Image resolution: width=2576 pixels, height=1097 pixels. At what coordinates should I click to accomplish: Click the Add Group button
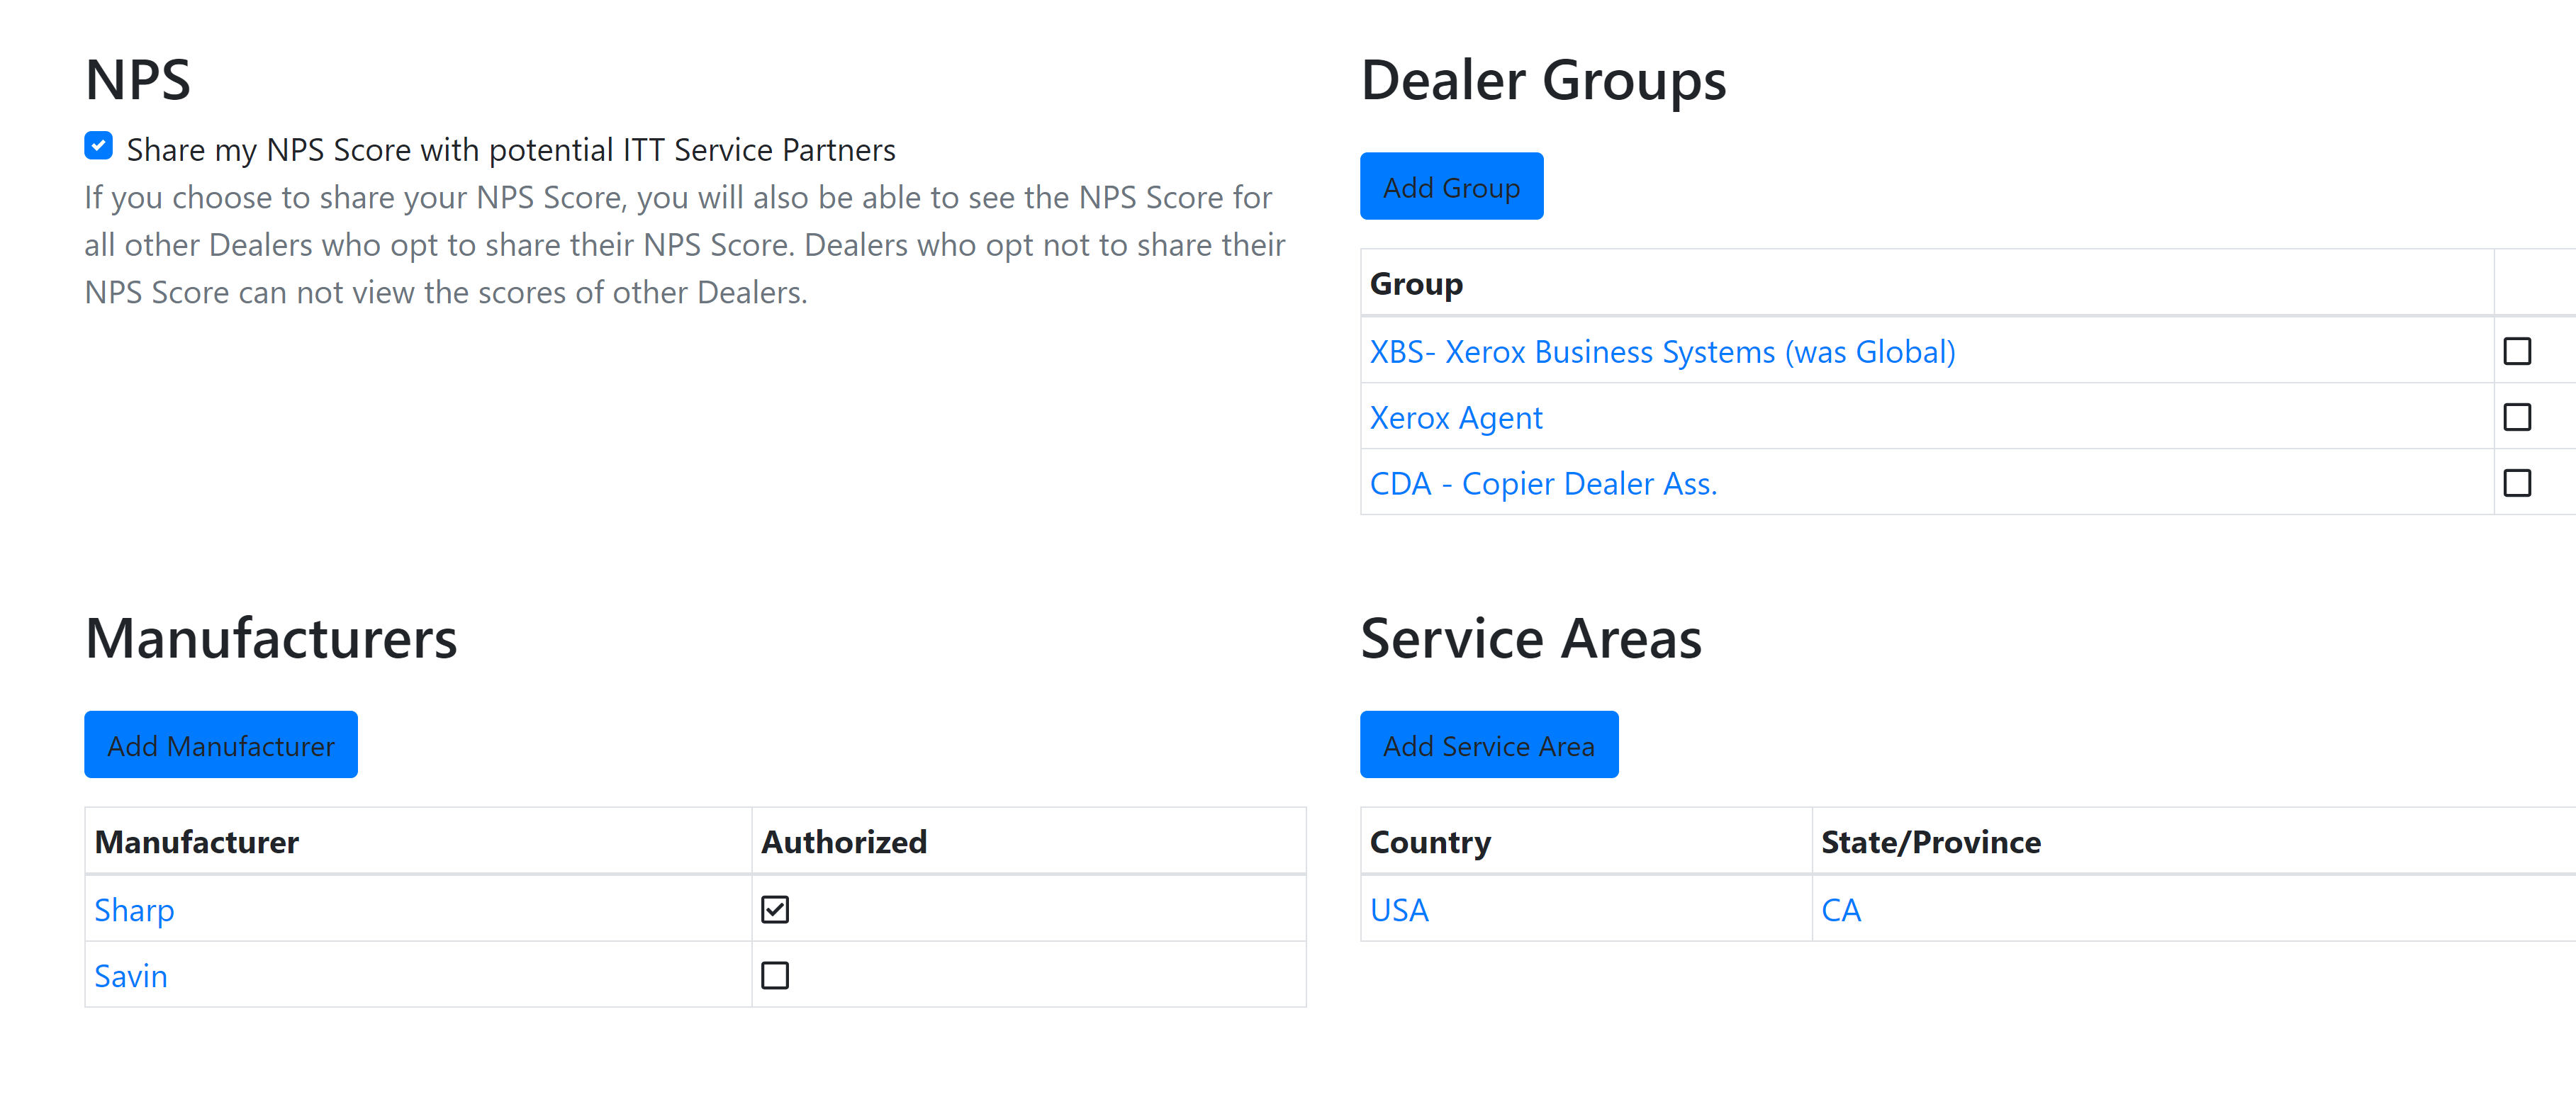pyautogui.click(x=1451, y=187)
